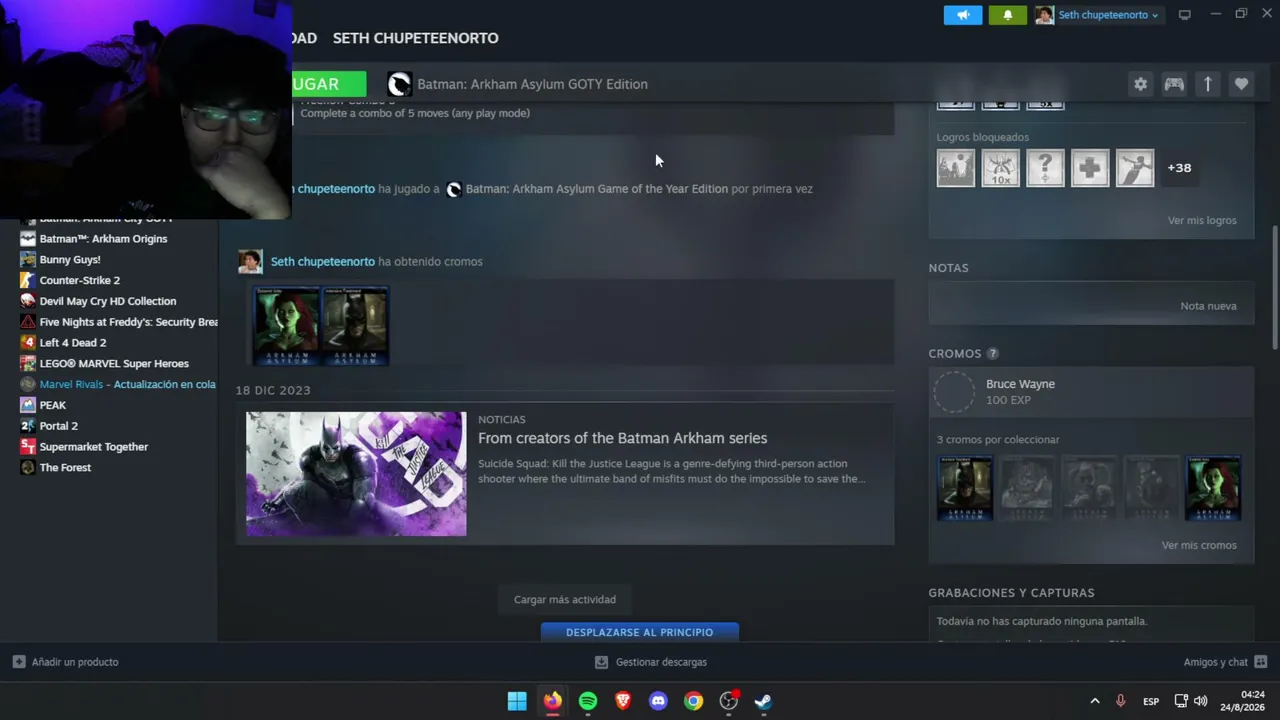1280x720 pixels.
Task: Select Marvel Rivals queued update entry
Action: click(x=127, y=384)
